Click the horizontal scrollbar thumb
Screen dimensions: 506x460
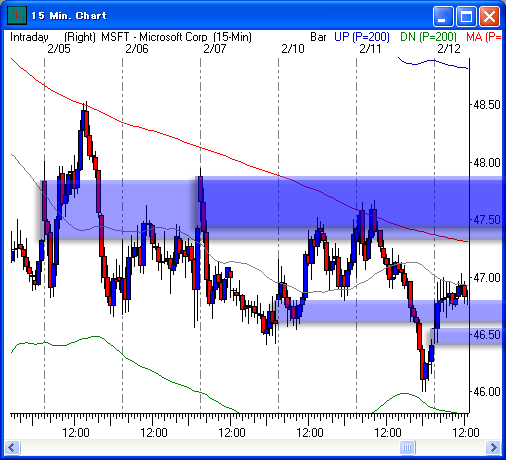click(x=407, y=447)
